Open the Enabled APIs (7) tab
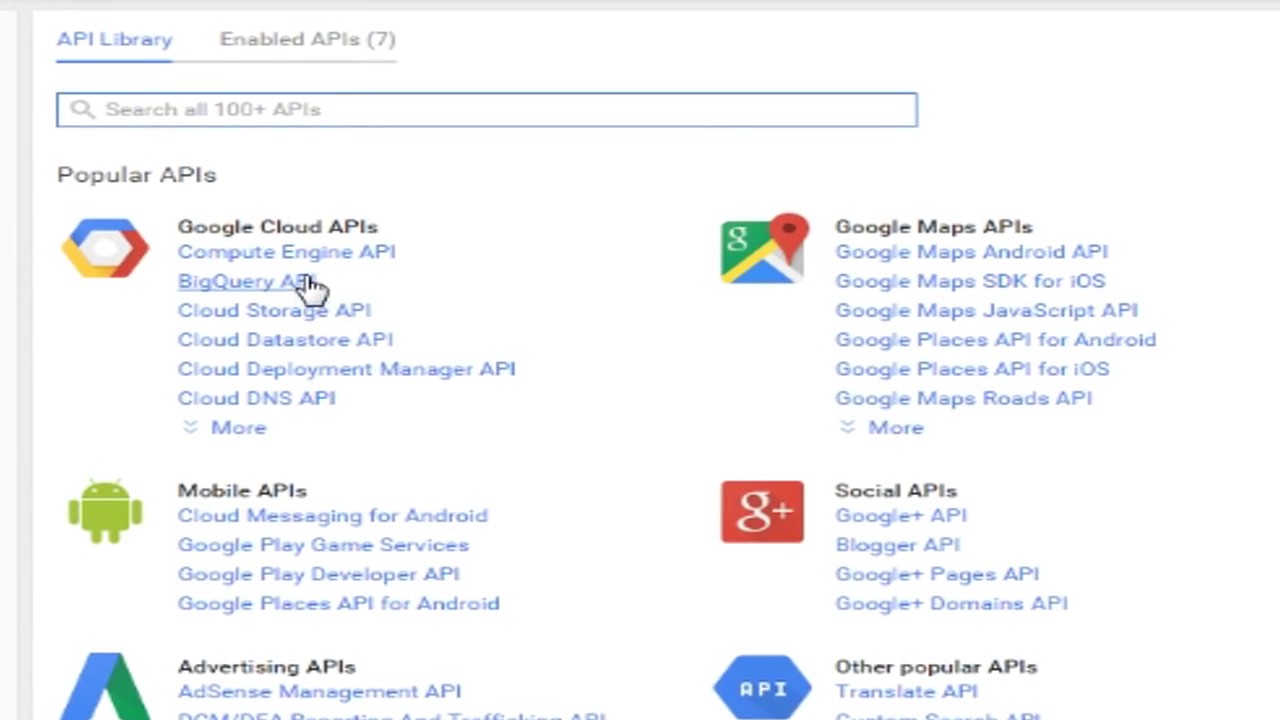This screenshot has height=720, width=1280. tap(308, 39)
